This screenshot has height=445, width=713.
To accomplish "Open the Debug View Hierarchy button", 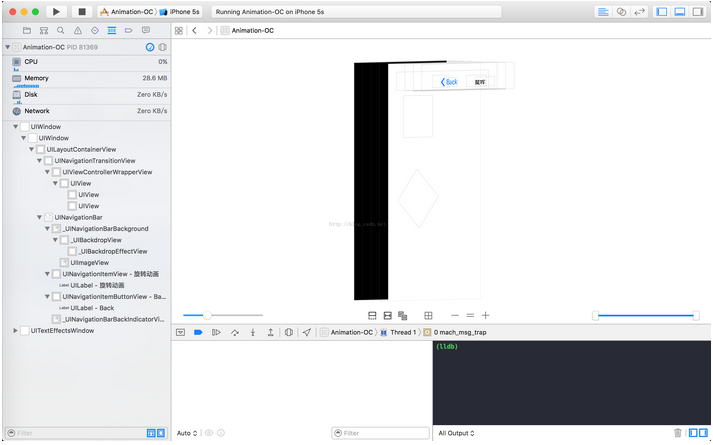I will [288, 332].
